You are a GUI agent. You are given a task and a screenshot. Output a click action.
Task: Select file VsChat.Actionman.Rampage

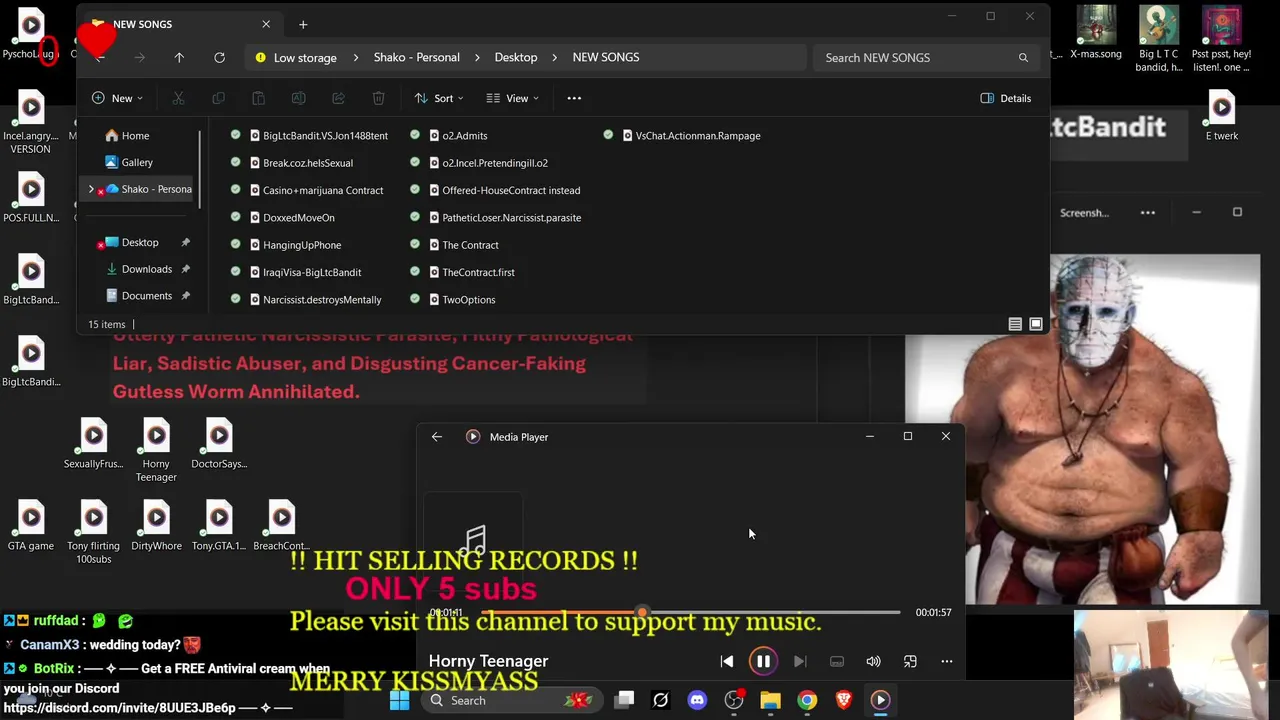coord(698,135)
